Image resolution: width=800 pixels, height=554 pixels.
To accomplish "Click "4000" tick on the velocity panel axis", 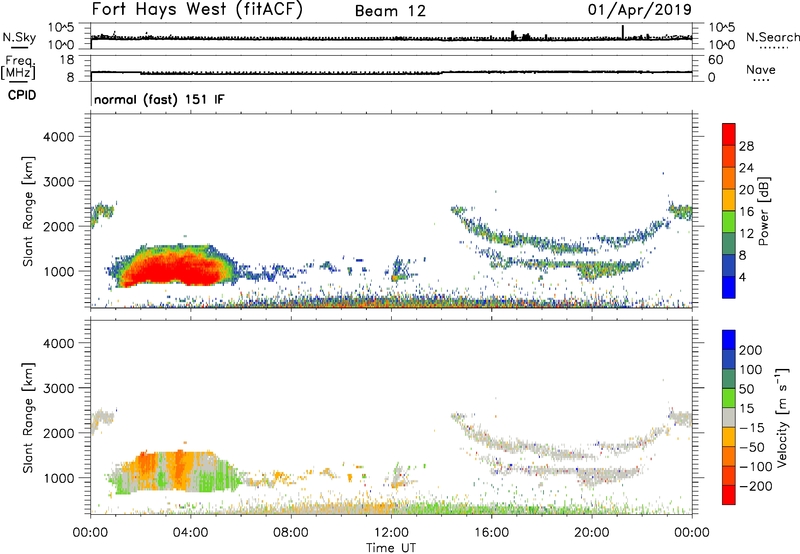I will 59,343.
